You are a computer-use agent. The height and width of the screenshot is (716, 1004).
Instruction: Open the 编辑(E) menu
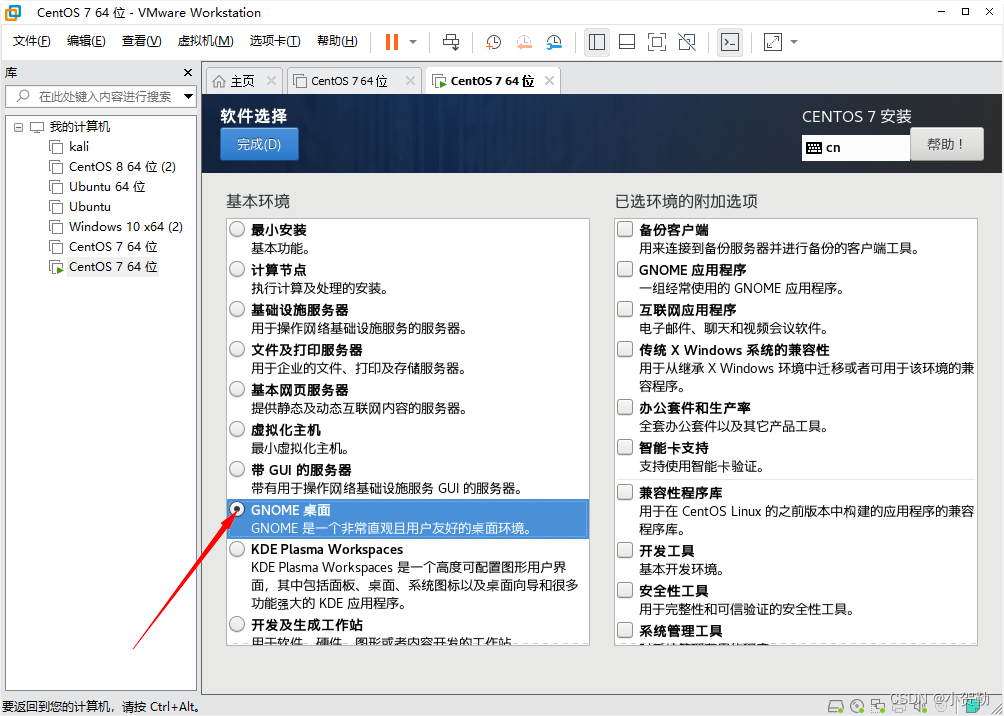point(86,41)
